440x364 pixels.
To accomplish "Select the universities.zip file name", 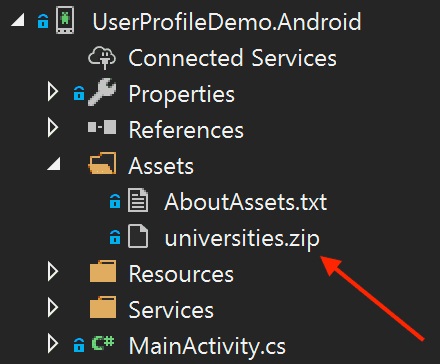I will coord(242,239).
